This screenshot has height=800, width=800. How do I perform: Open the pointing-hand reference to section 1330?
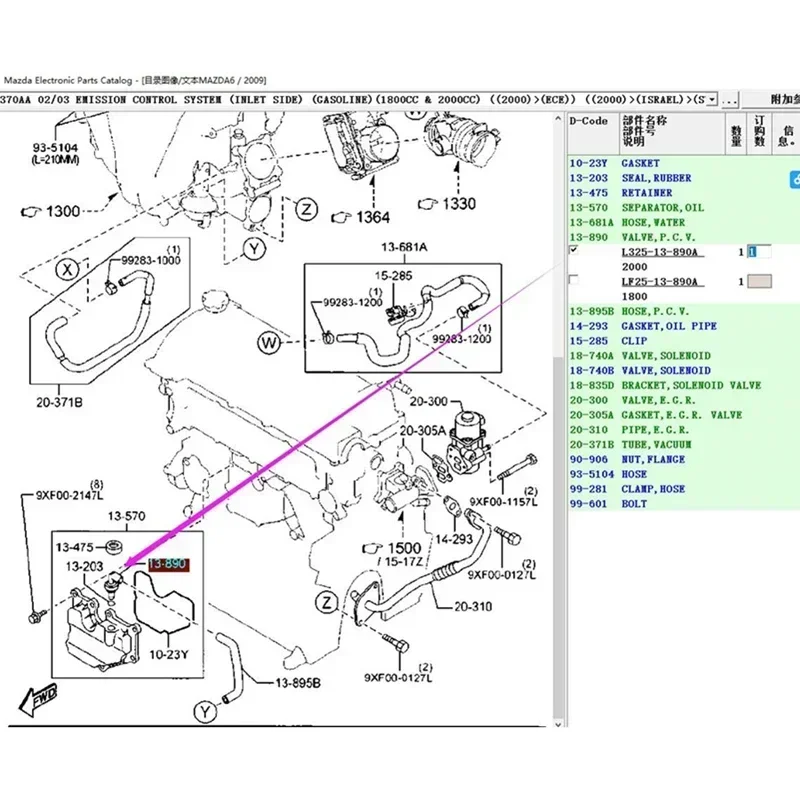[447, 204]
